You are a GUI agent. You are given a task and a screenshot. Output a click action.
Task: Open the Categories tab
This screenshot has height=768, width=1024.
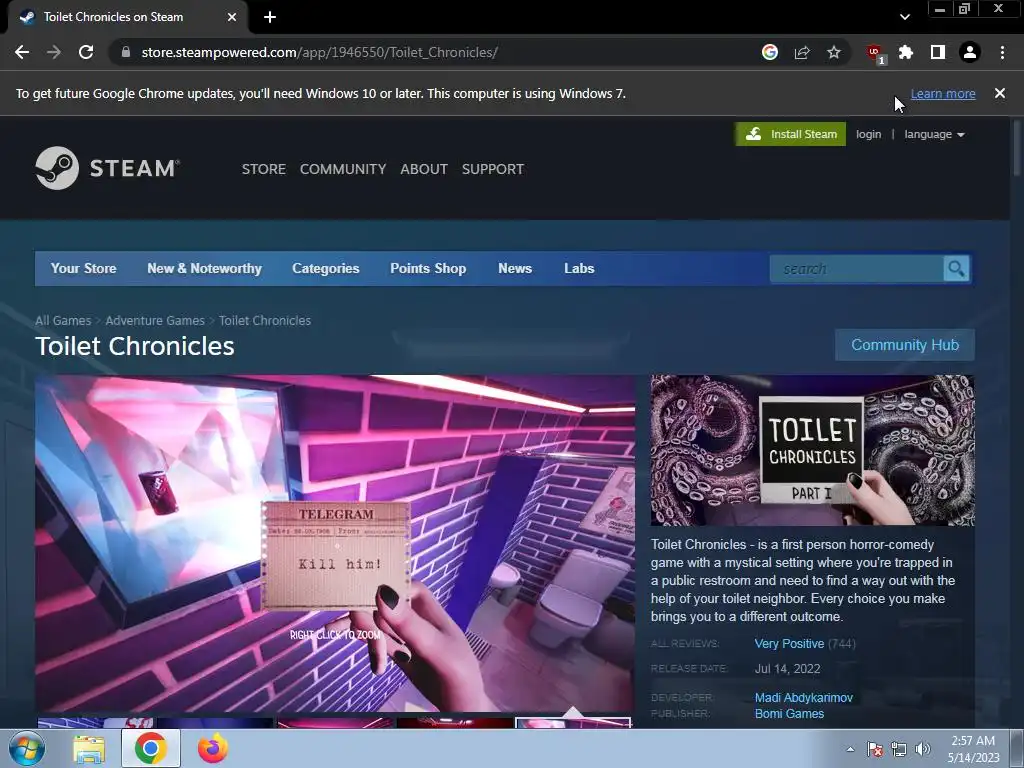(x=326, y=268)
